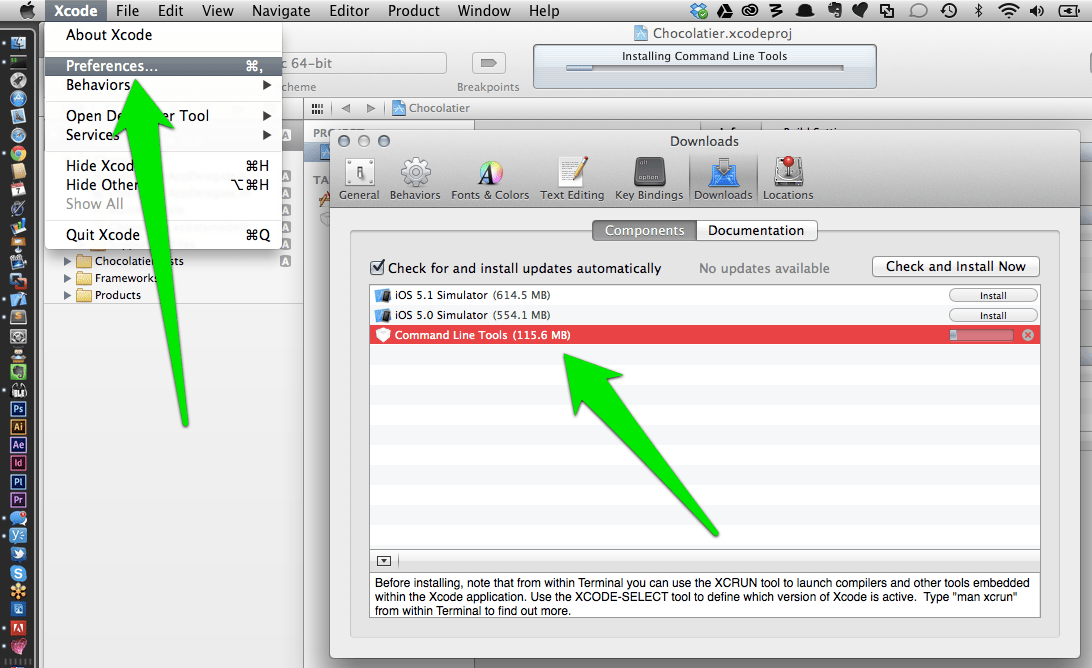
Task: Open After Effects from the Dock
Action: click(x=18, y=445)
